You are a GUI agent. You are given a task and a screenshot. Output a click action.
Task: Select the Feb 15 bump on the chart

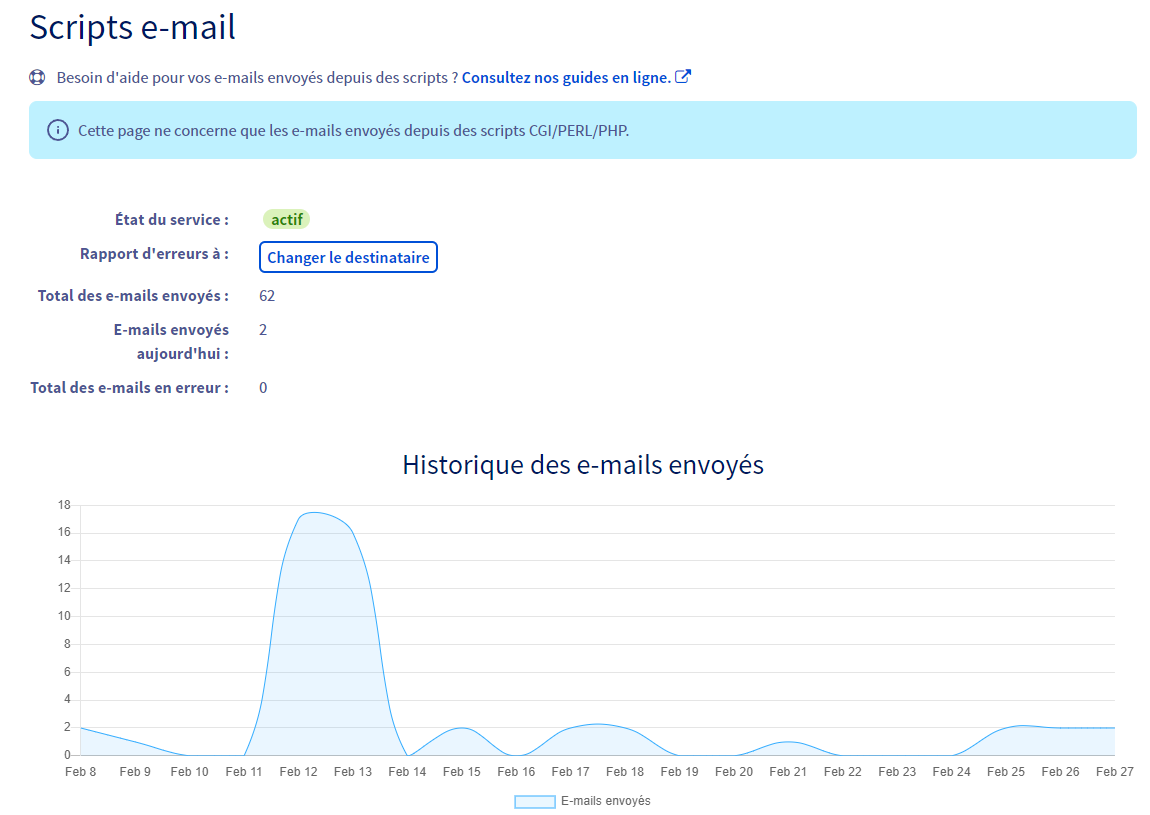tap(461, 728)
